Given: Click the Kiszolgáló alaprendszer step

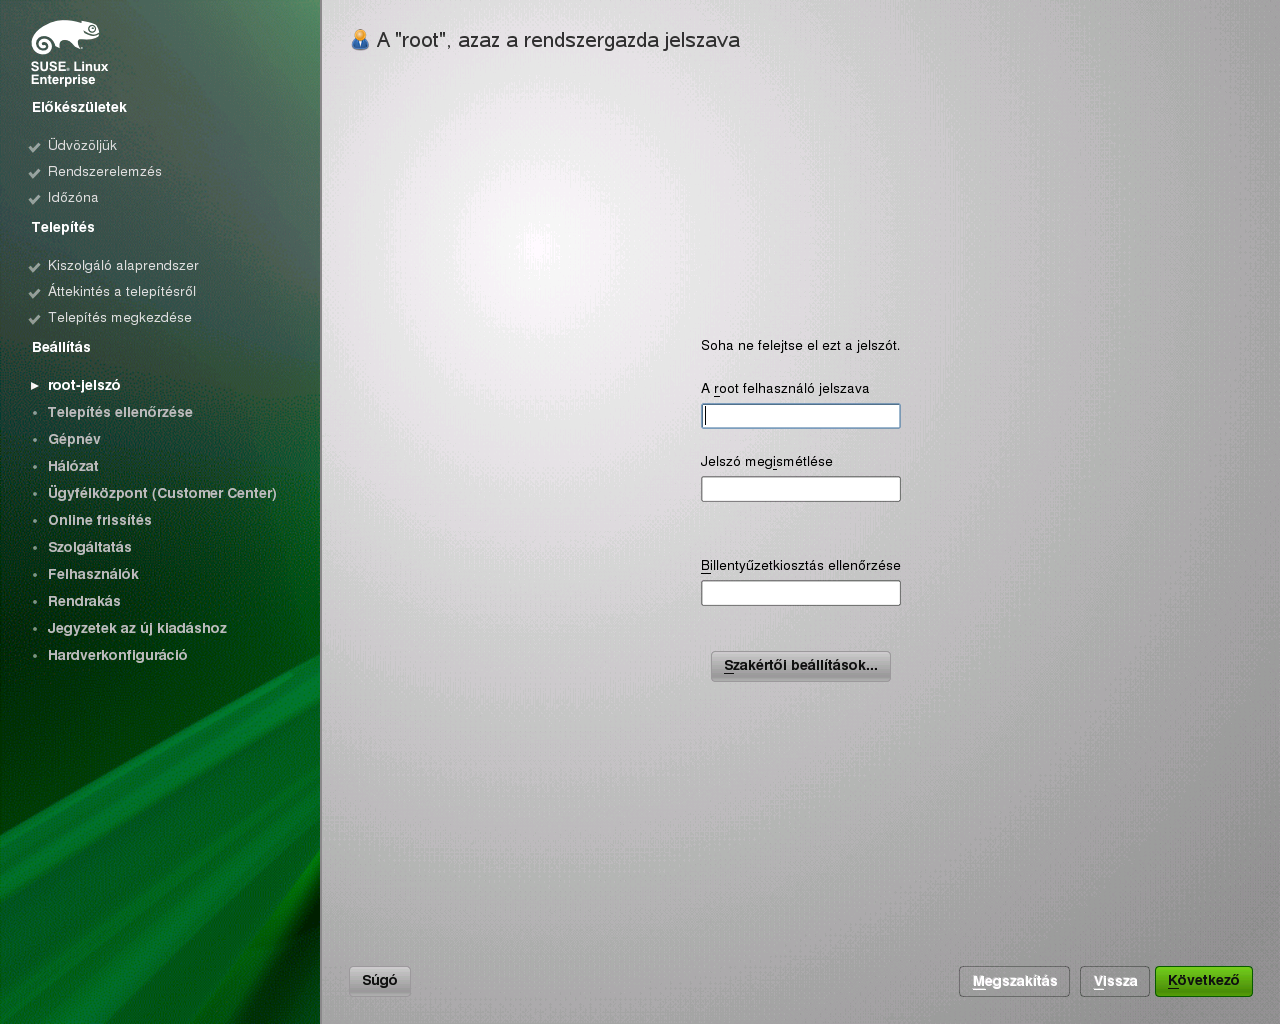Looking at the screenshot, I should [123, 265].
